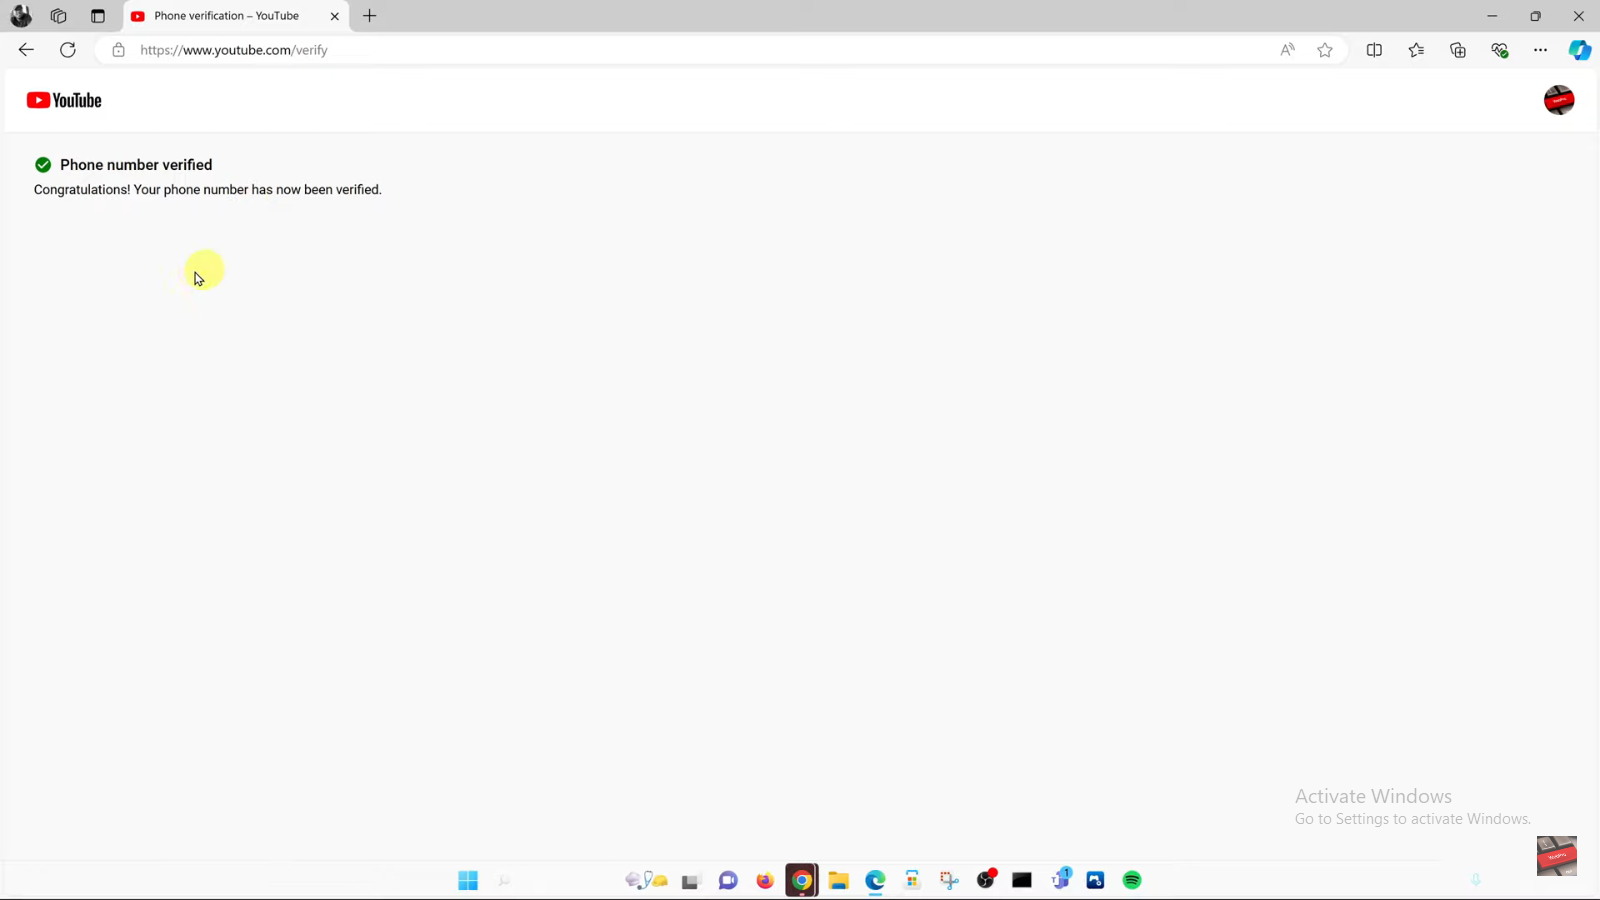1600x900 pixels.
Task: Open Browser essentials
Action: click(1499, 50)
